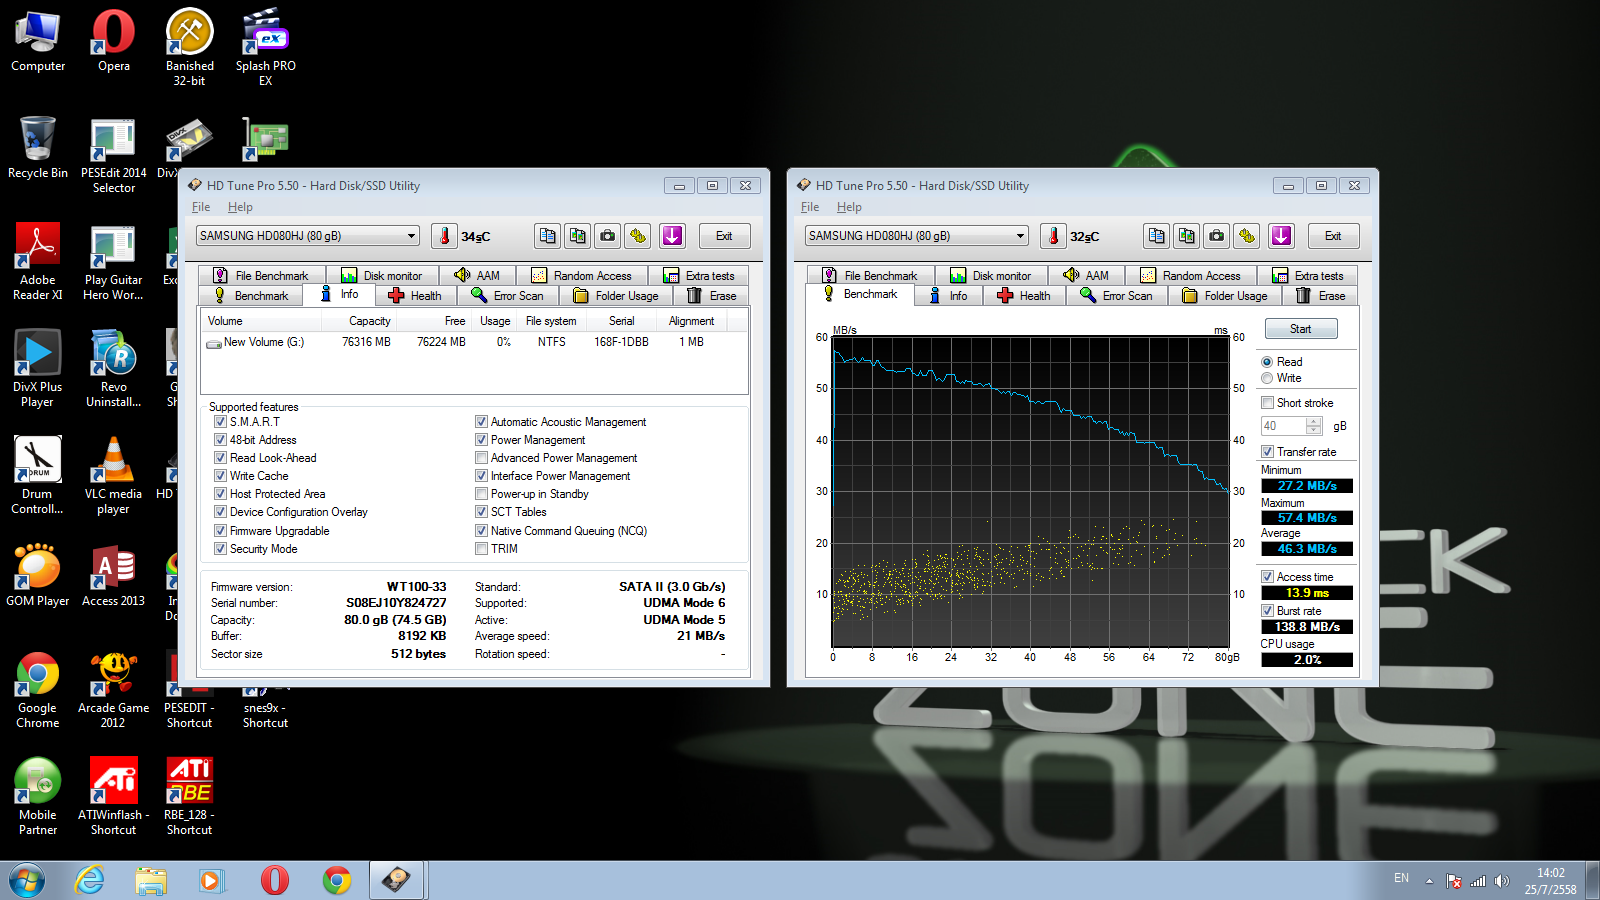Viewport: 1600px width, 900px height.
Task: Open the Windows Start menu
Action: (27, 880)
